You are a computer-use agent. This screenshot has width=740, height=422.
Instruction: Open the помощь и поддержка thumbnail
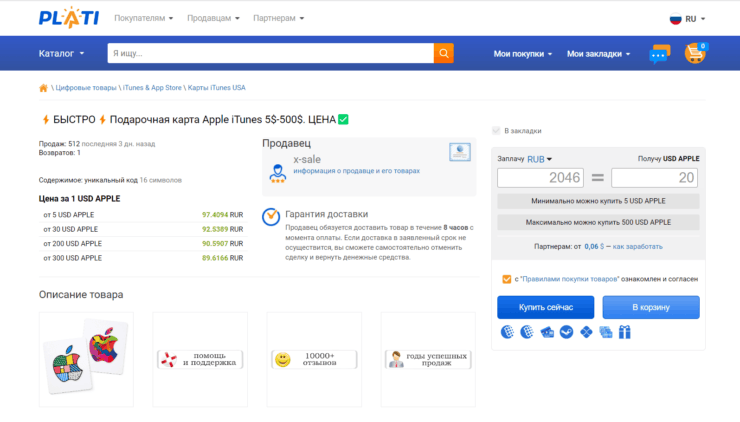pos(200,359)
